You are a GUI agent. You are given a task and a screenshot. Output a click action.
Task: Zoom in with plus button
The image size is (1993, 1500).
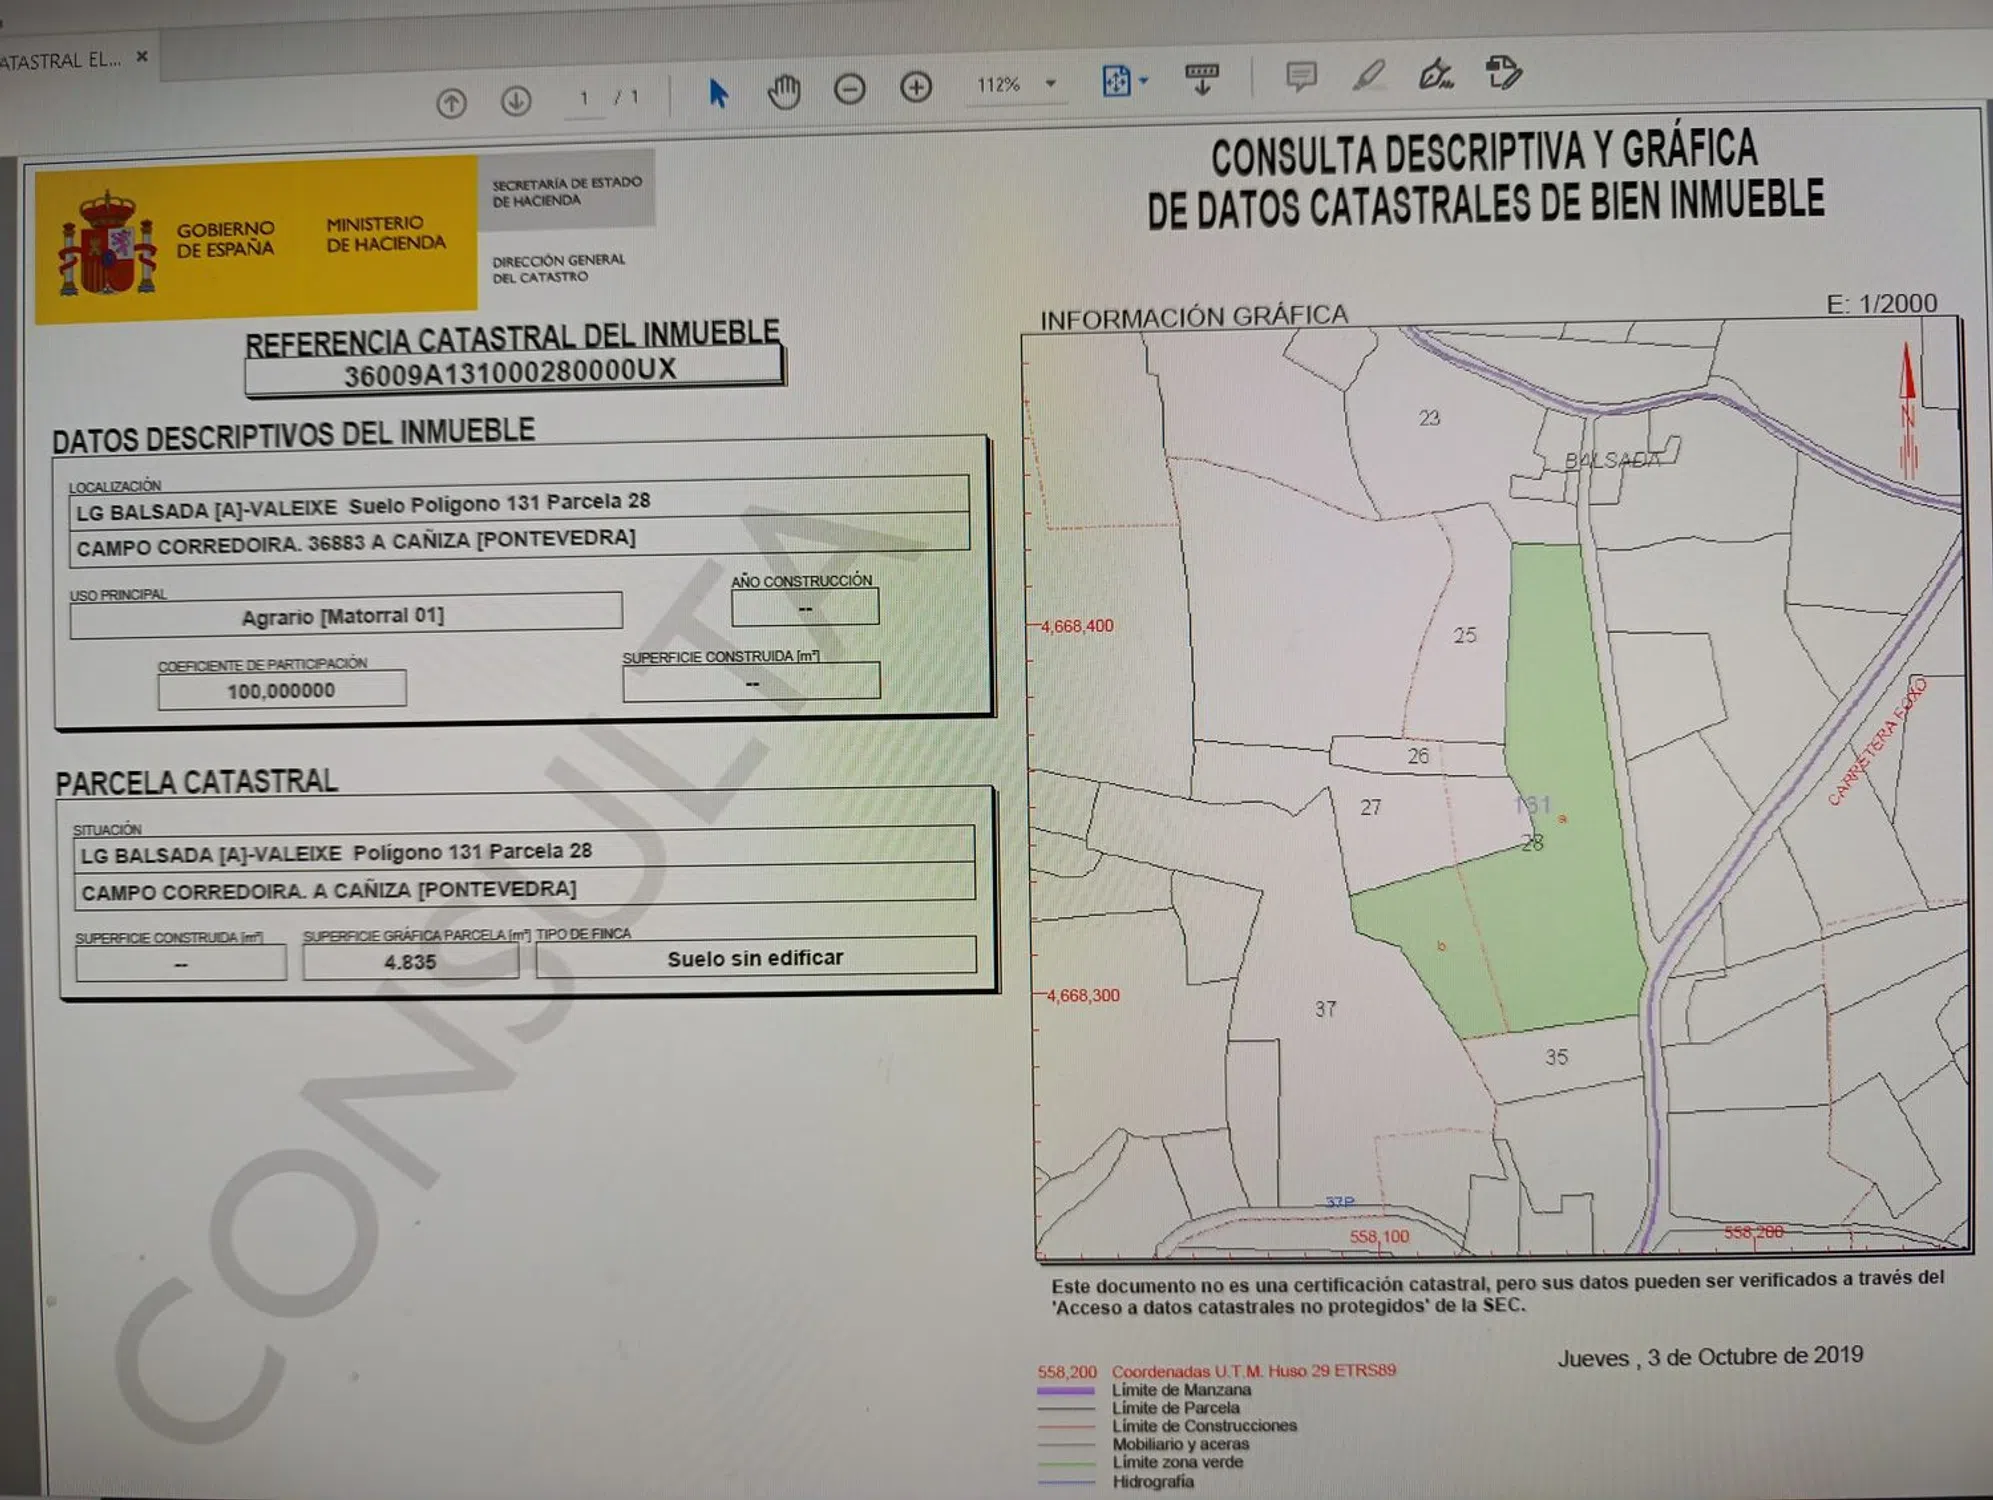pos(916,87)
